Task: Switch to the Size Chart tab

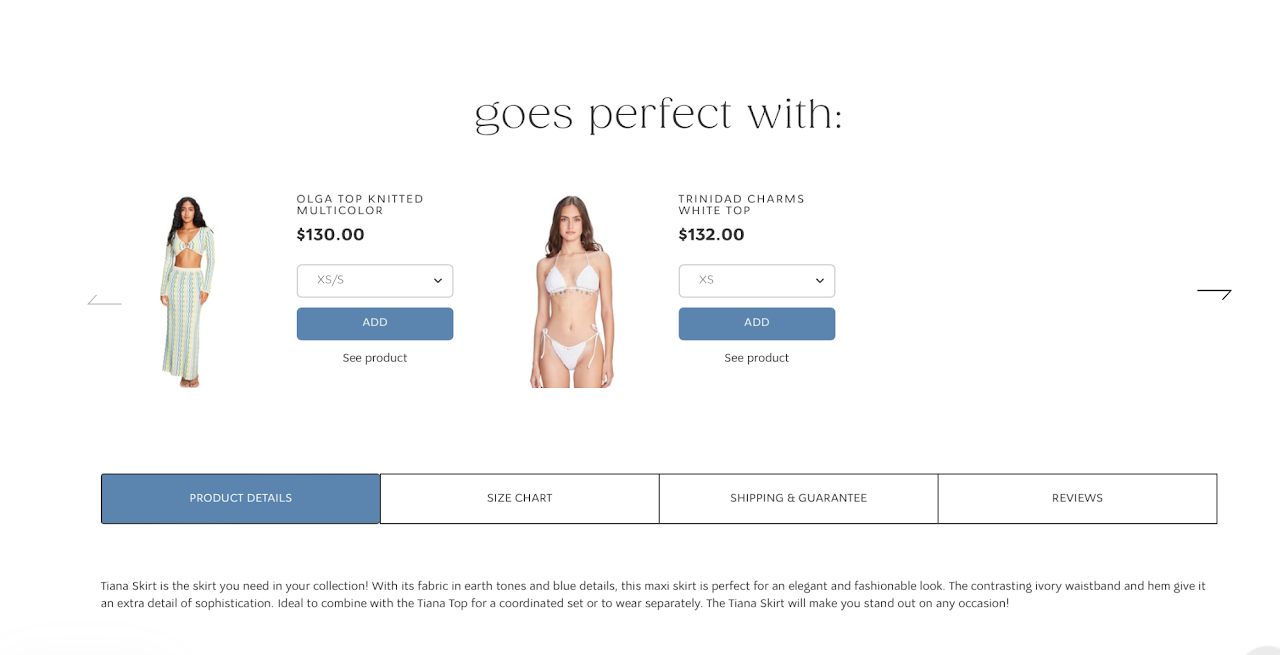Action: 520,499
